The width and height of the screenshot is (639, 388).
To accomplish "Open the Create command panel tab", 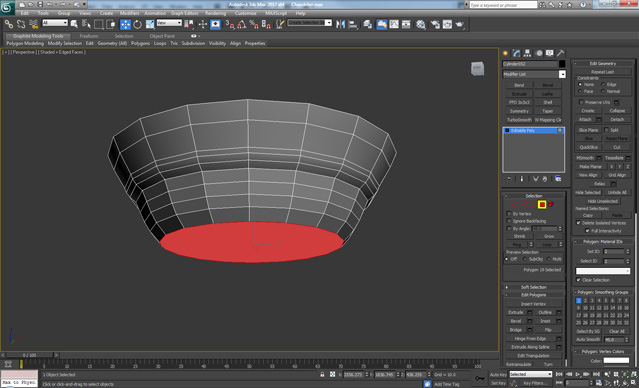I will pos(506,53).
